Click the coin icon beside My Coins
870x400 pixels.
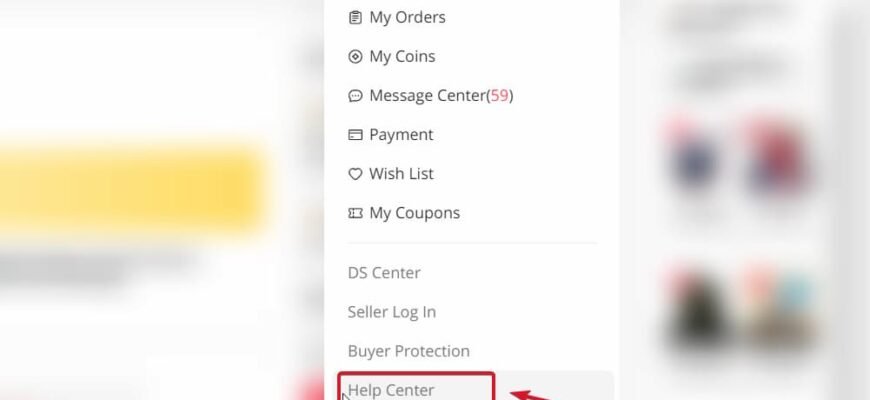click(355, 57)
